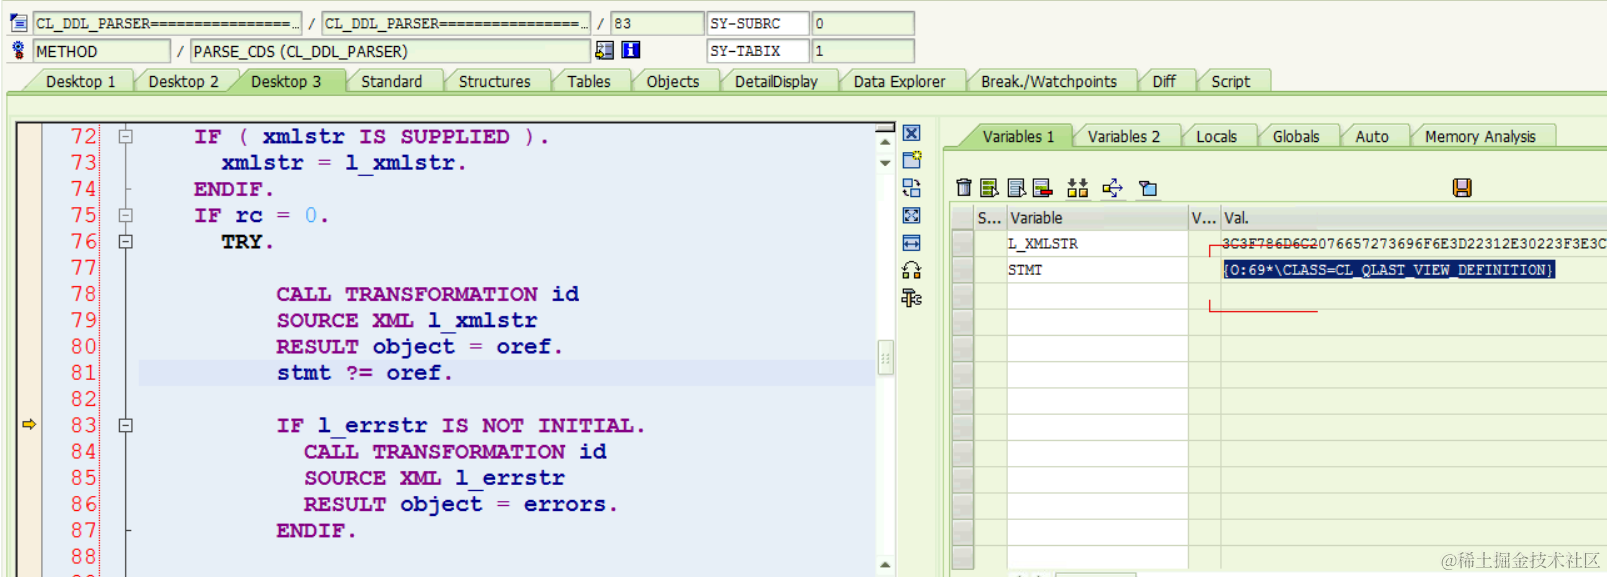This screenshot has width=1607, height=577.
Task: Collapse the IF l_errstr block at line 83
Action: tap(125, 425)
